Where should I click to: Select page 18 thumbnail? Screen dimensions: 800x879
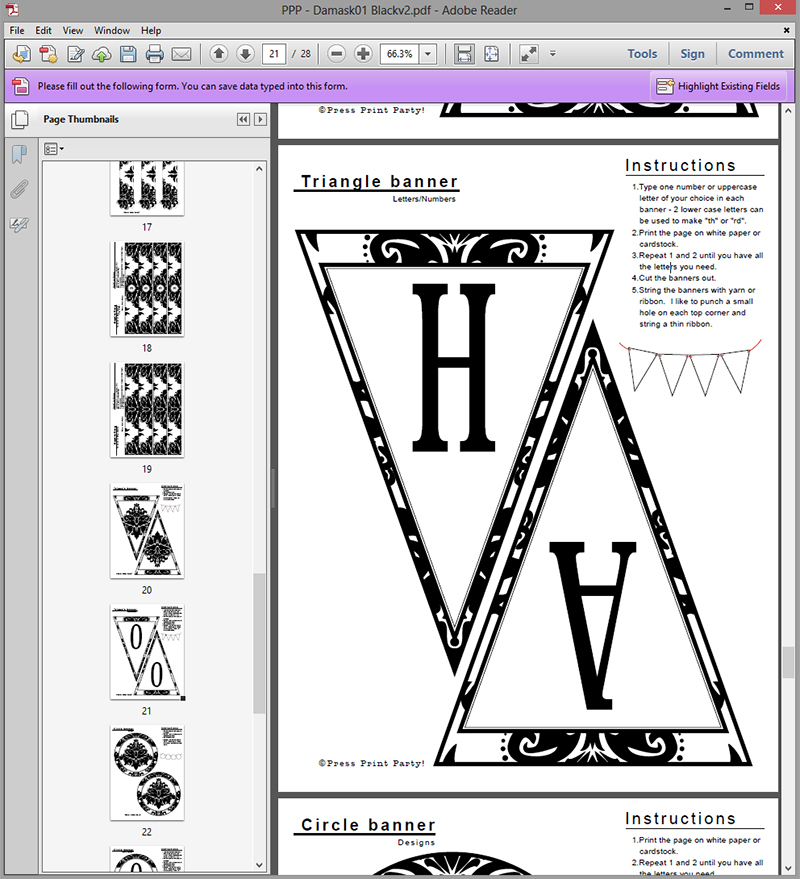point(147,289)
